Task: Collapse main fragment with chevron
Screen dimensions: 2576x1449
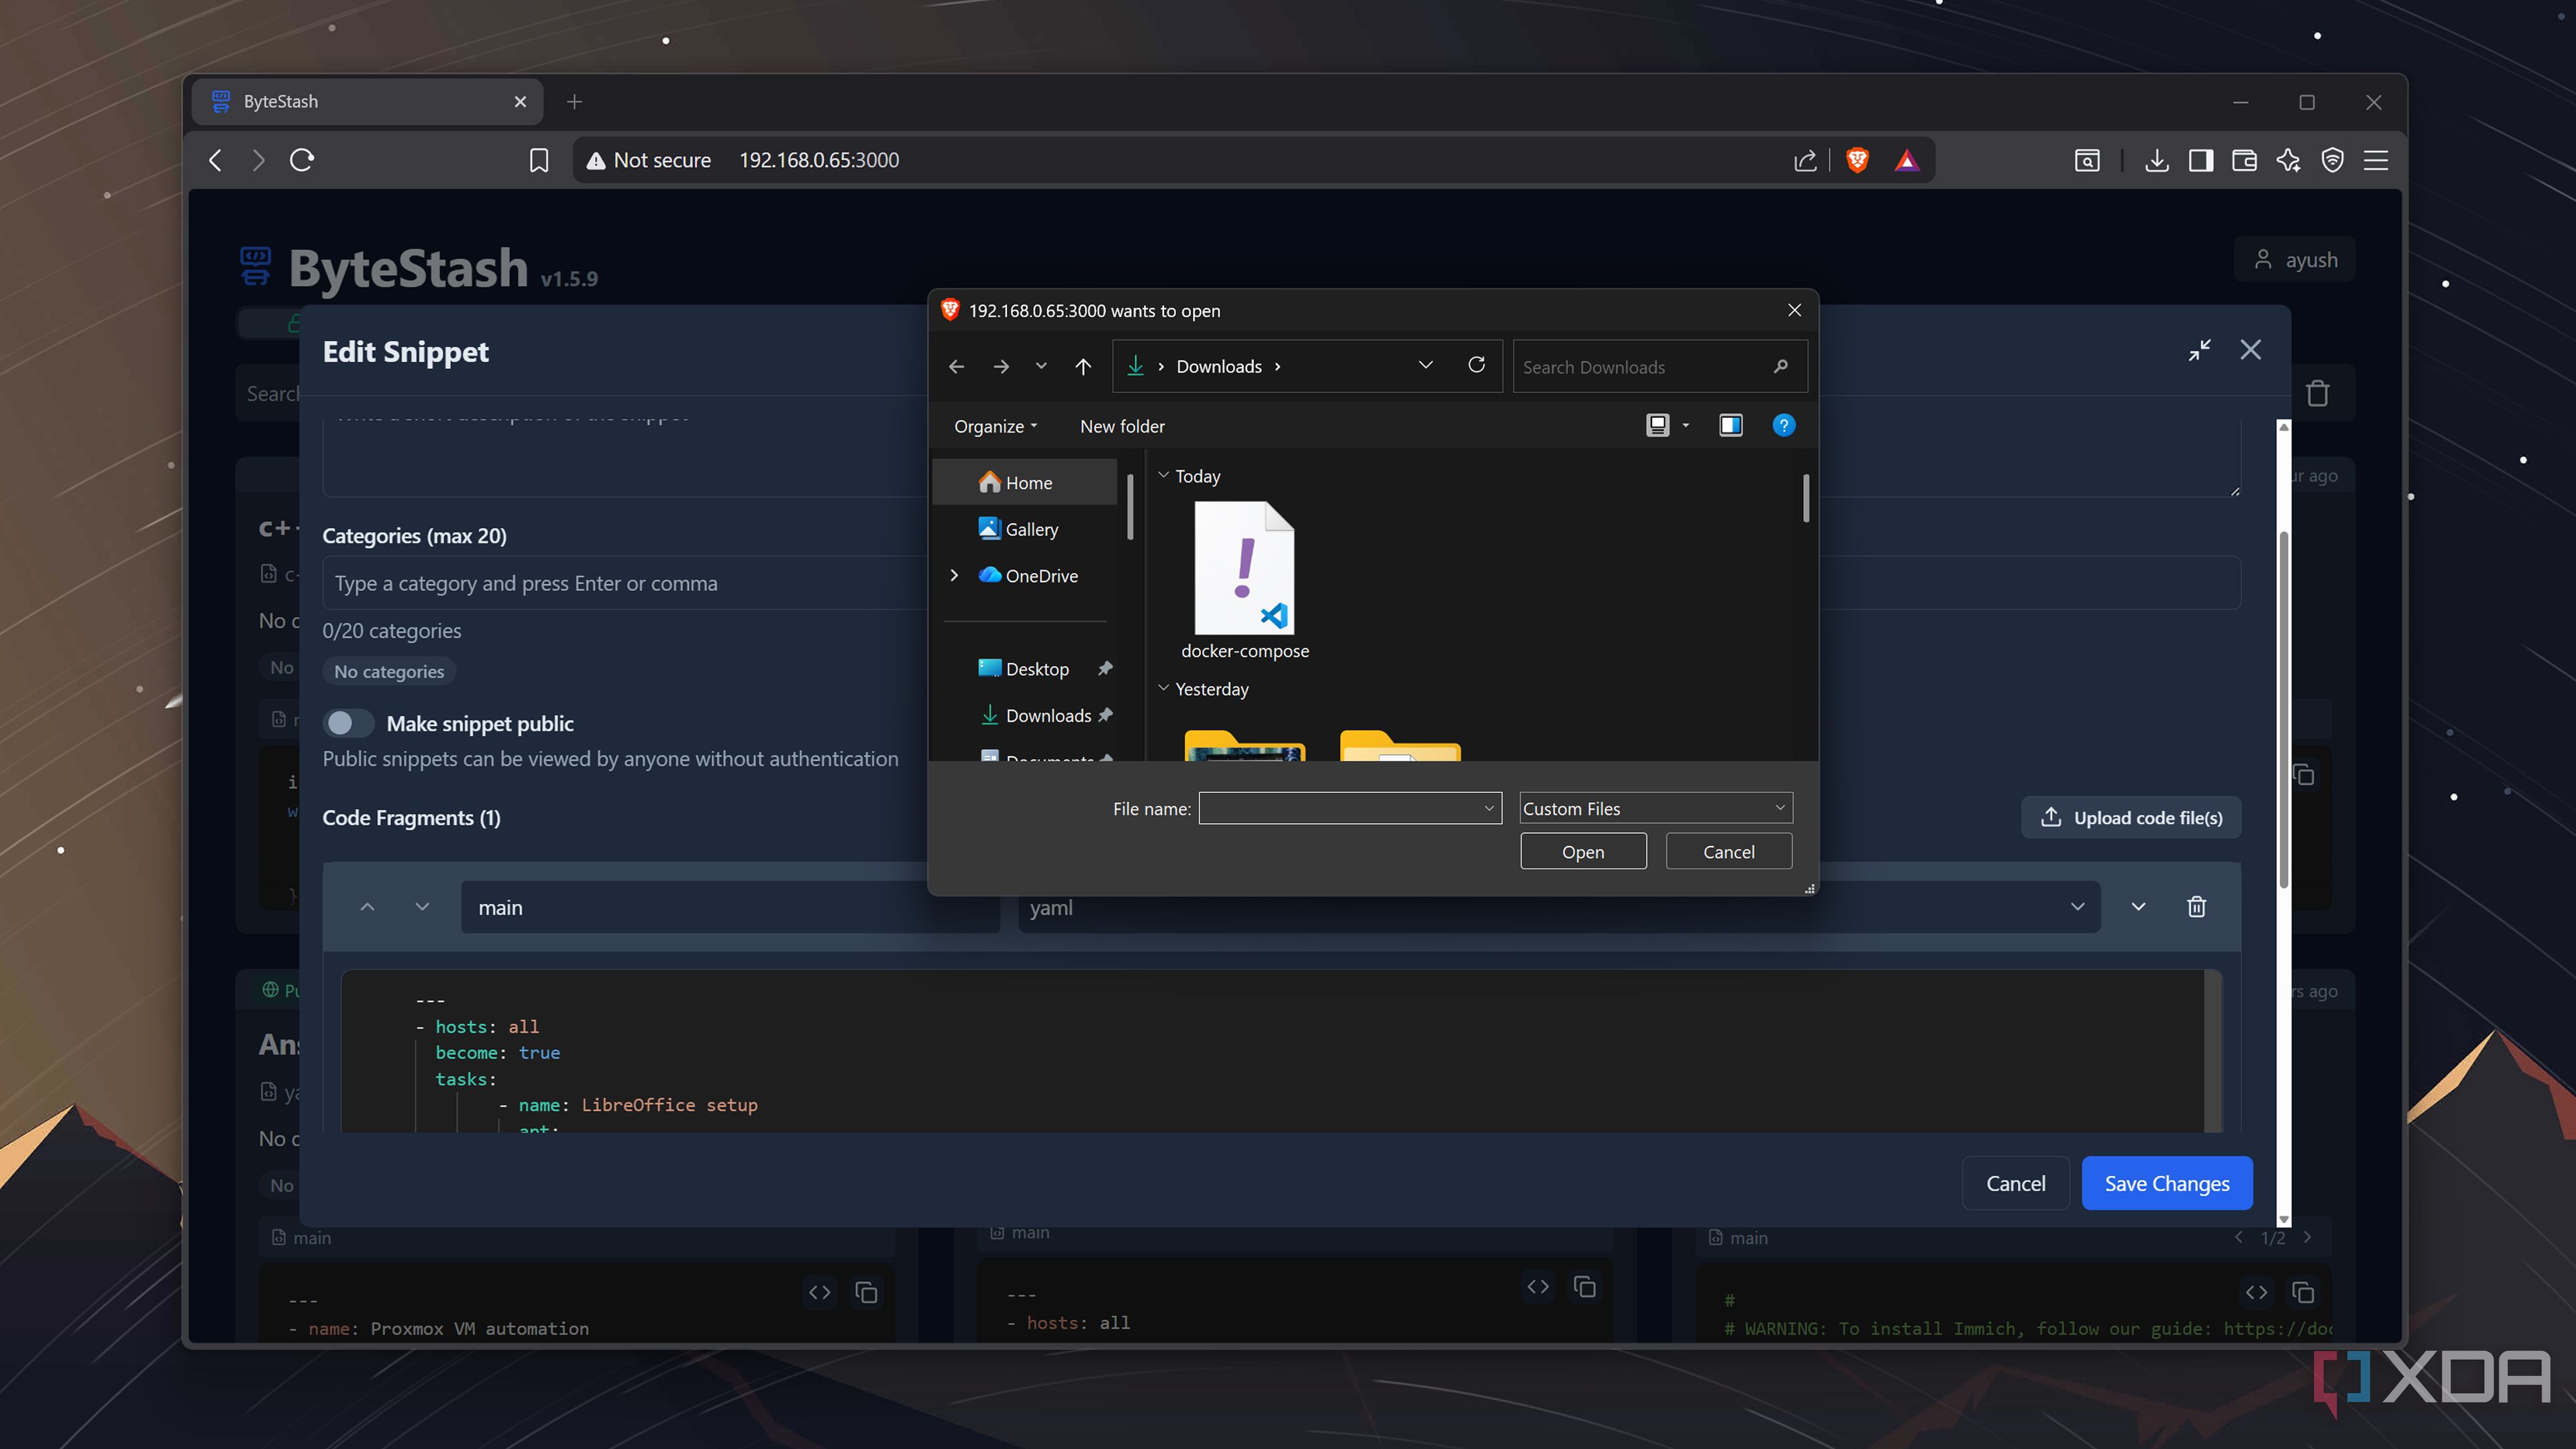Action: tap(2138, 907)
